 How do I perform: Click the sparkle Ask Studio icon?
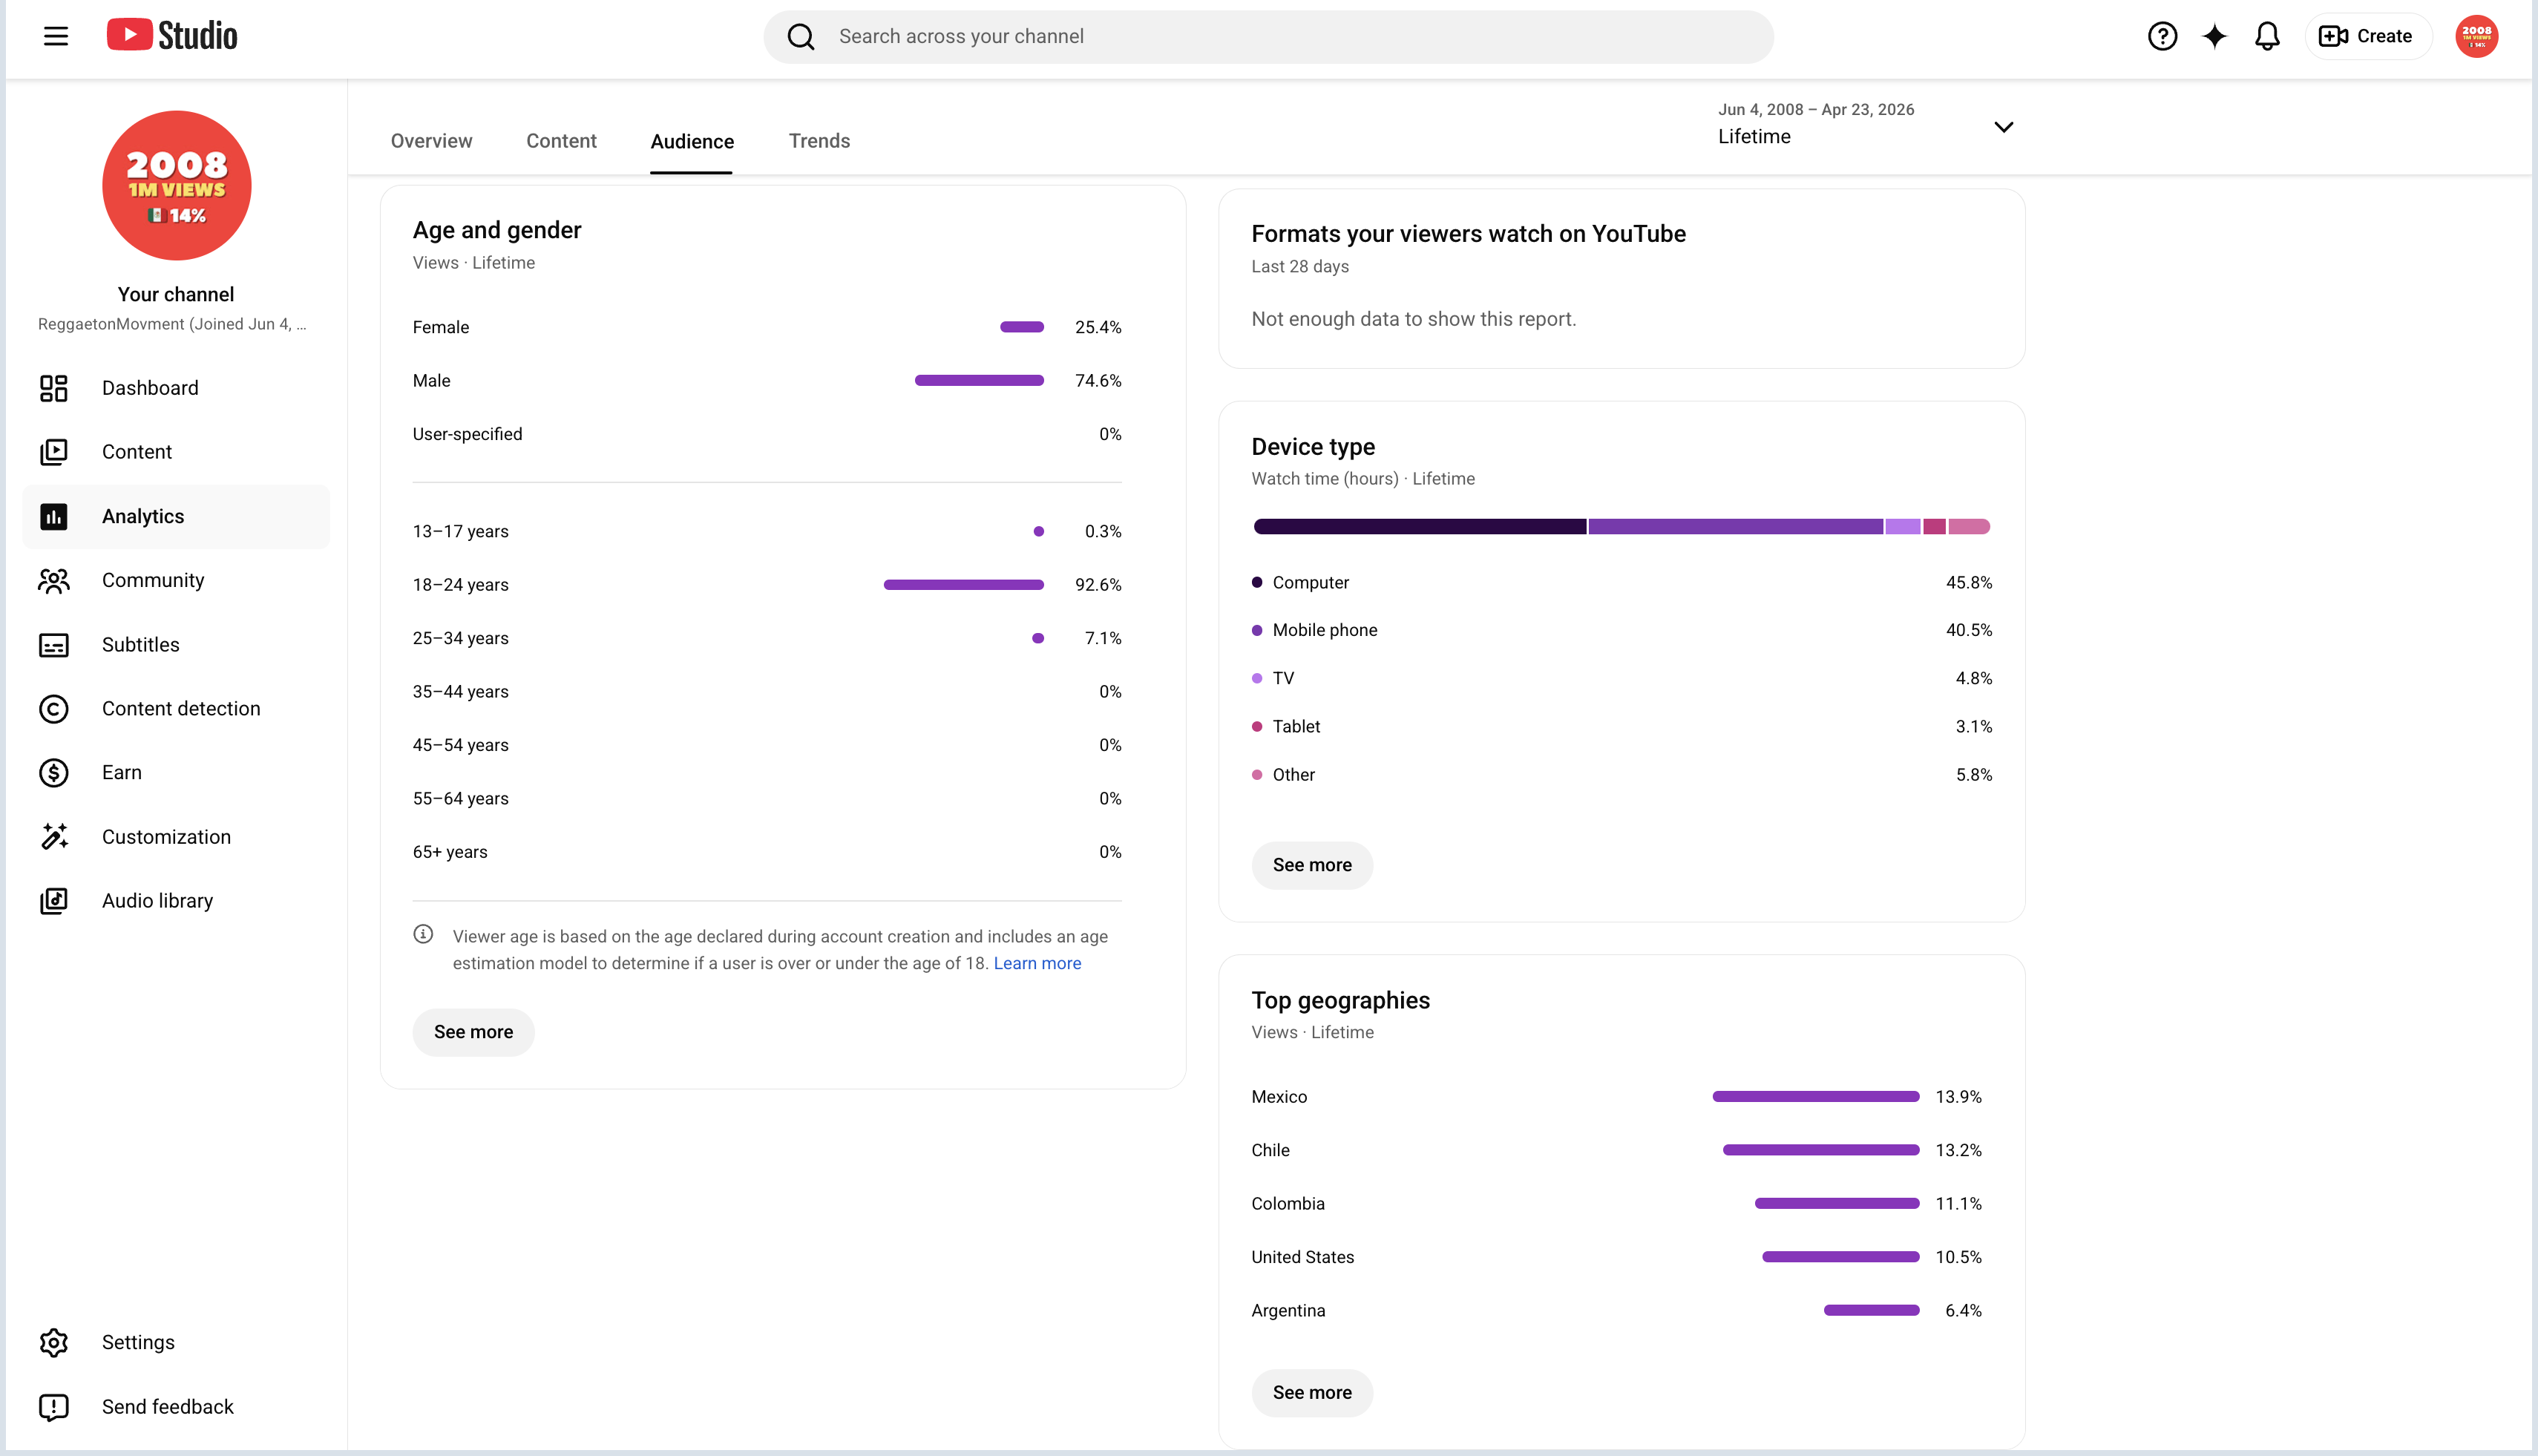tap(2215, 37)
